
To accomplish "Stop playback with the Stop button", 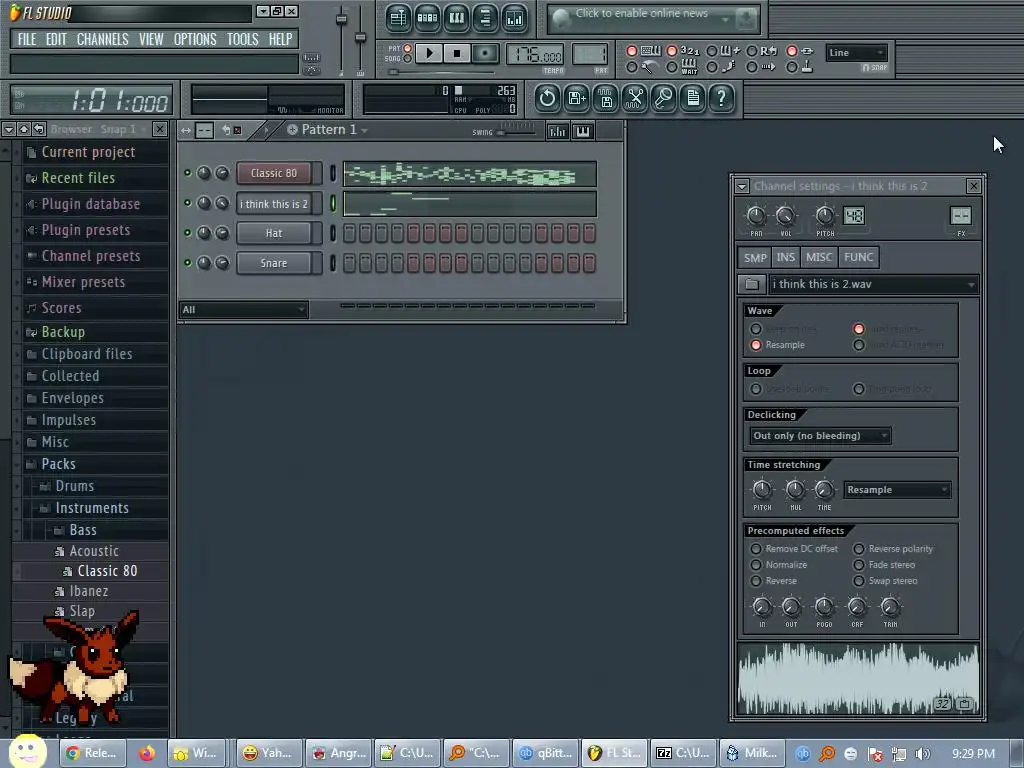I will (457, 53).
